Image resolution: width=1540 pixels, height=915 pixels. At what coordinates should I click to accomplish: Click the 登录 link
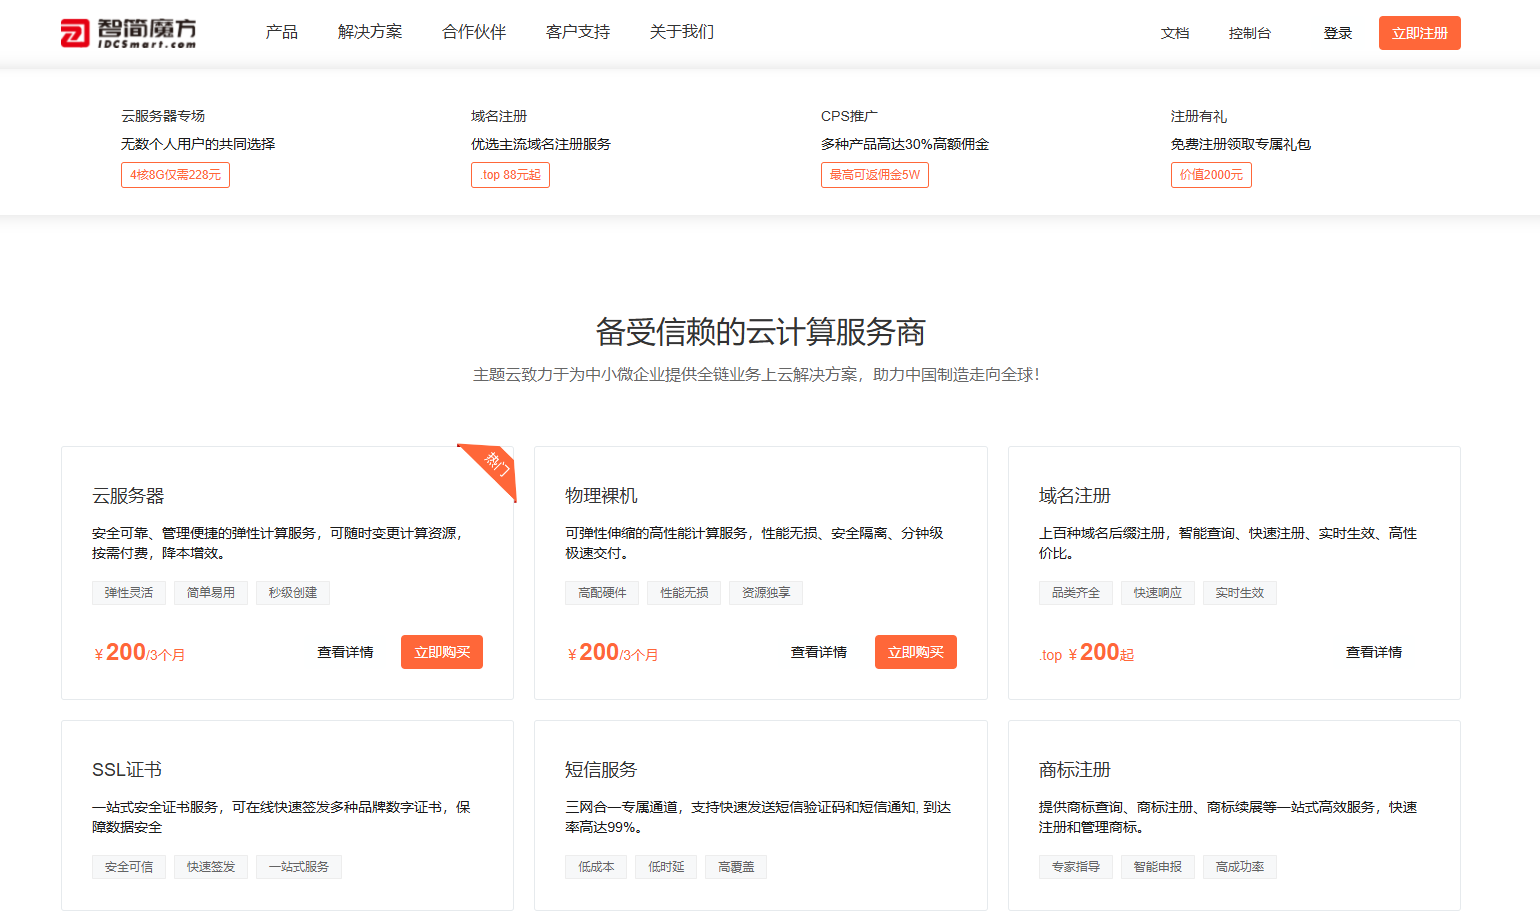pyautogui.click(x=1337, y=31)
